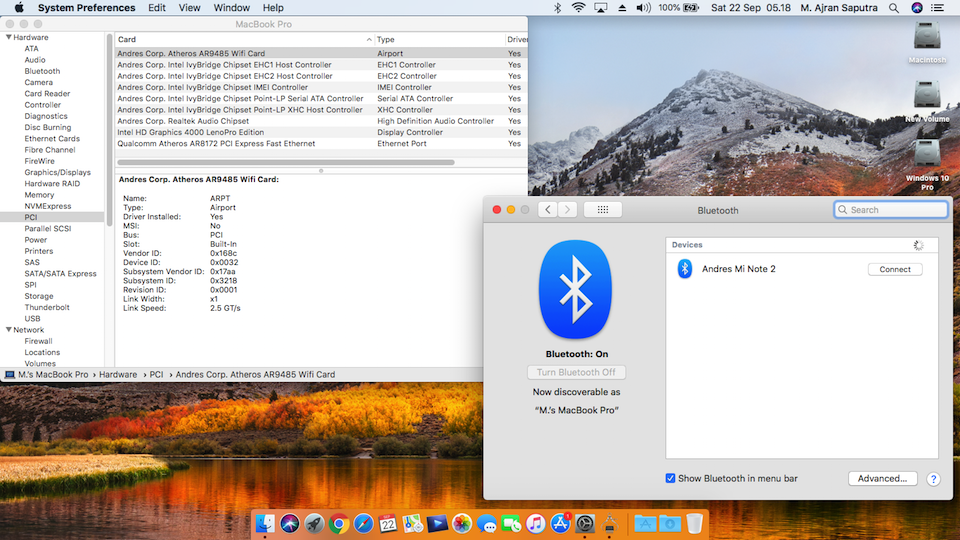Select Thunderbolt in the hardware sidebar
This screenshot has height=540, width=960.
[x=47, y=307]
